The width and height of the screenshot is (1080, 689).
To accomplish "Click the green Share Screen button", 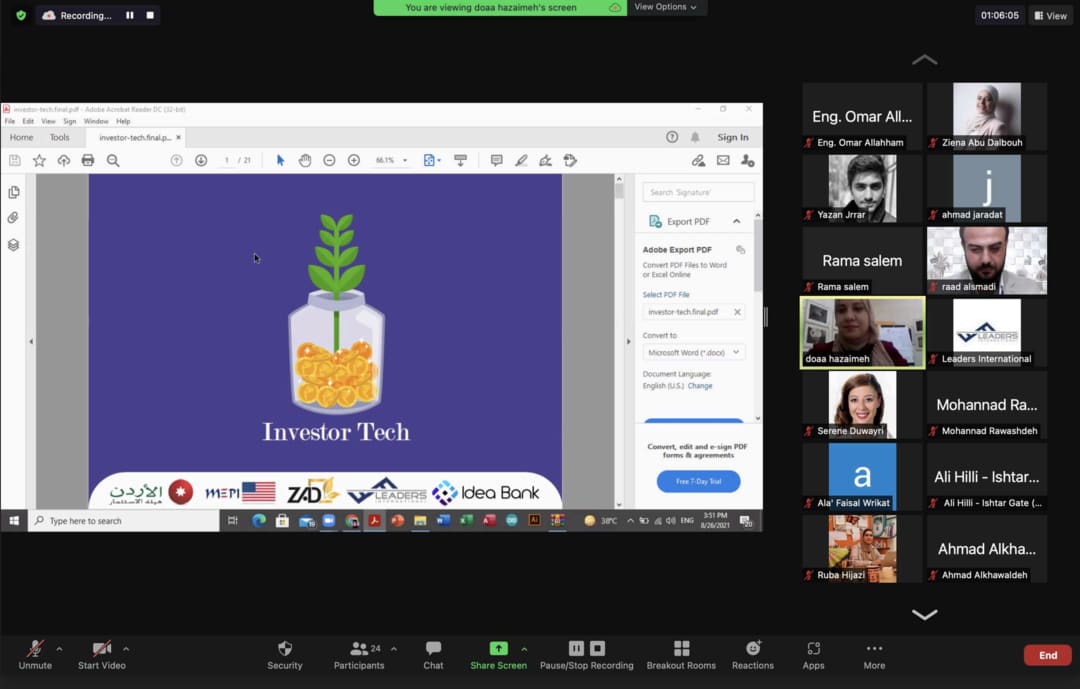I will point(498,655).
